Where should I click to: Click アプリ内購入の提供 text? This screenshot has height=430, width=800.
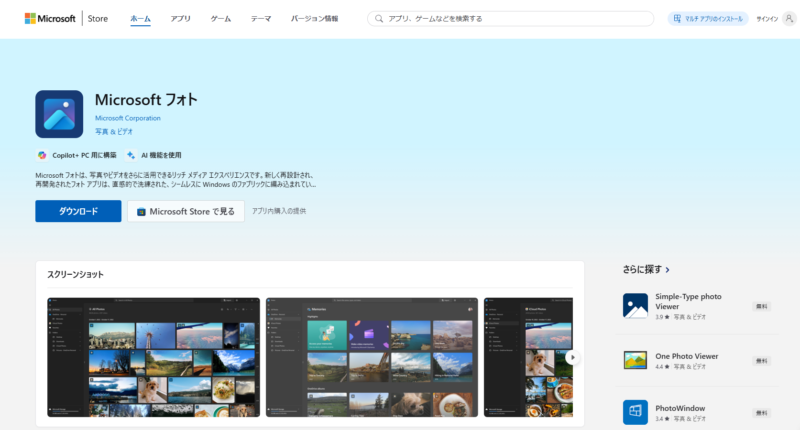click(279, 211)
